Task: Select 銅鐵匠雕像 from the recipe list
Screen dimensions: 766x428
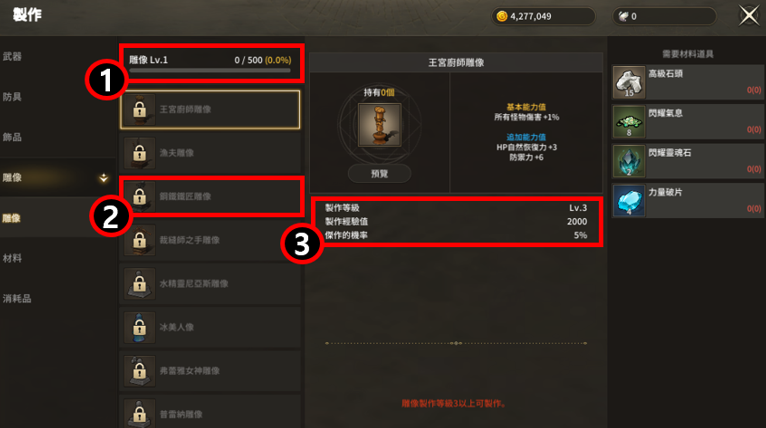Action: click(210, 196)
